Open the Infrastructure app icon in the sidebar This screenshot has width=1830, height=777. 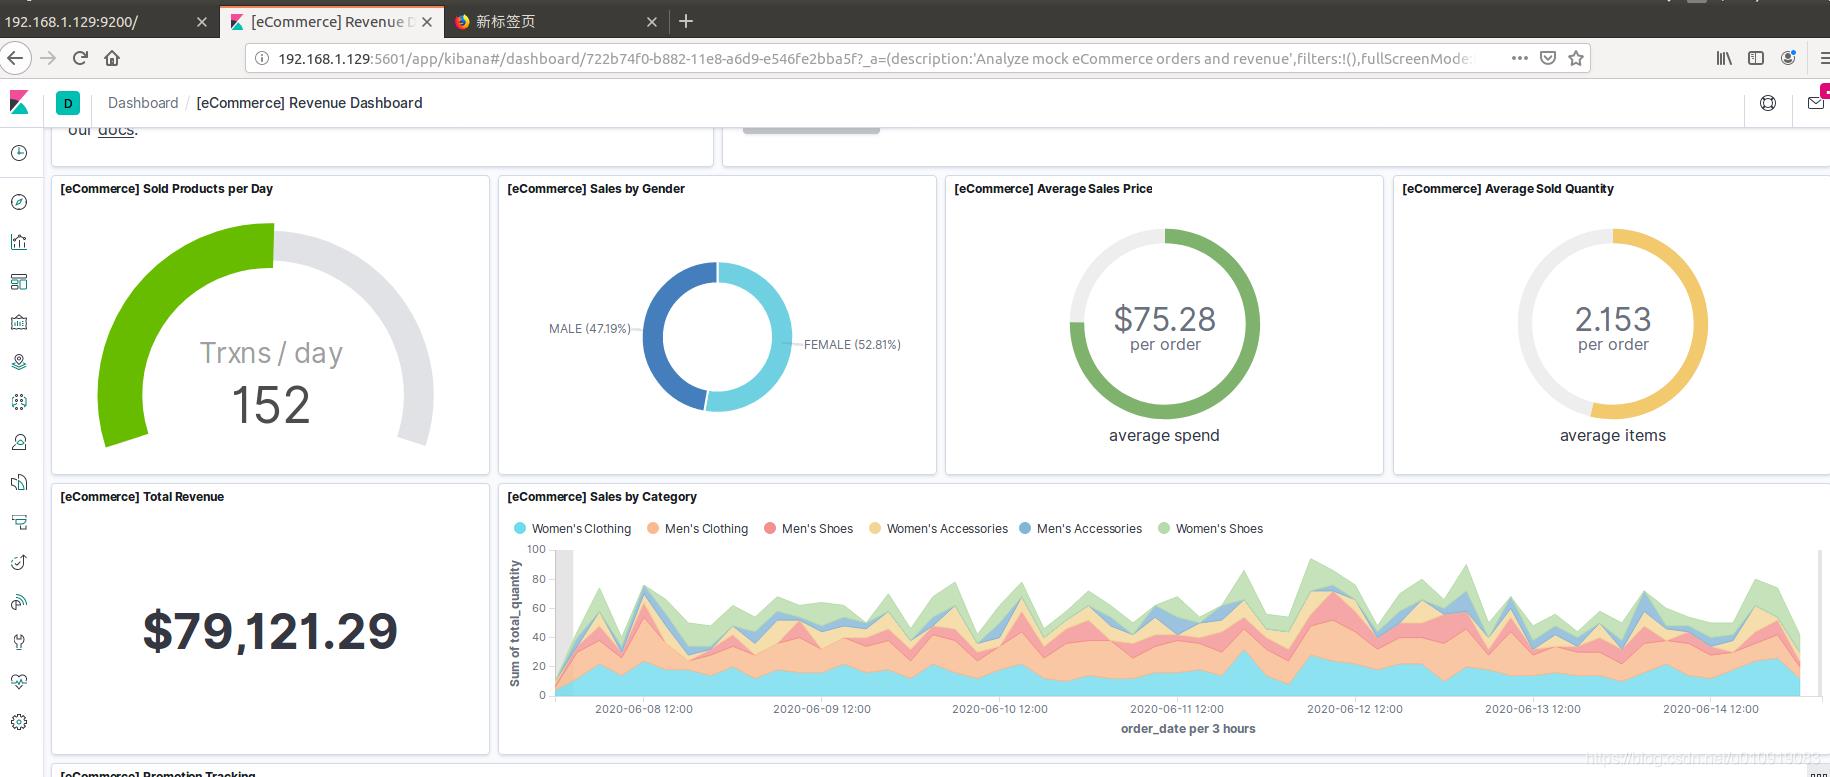point(19,442)
